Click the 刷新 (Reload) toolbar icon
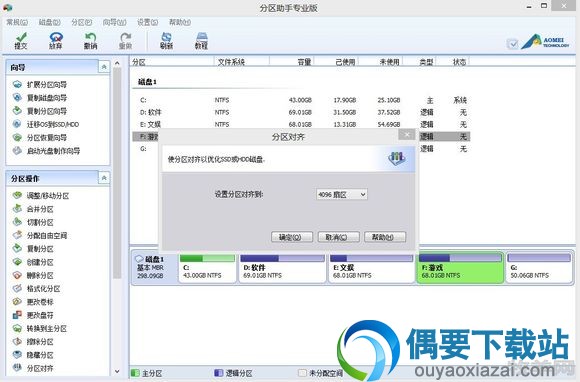The width and height of the screenshot is (580, 382). pyautogui.click(x=166, y=41)
